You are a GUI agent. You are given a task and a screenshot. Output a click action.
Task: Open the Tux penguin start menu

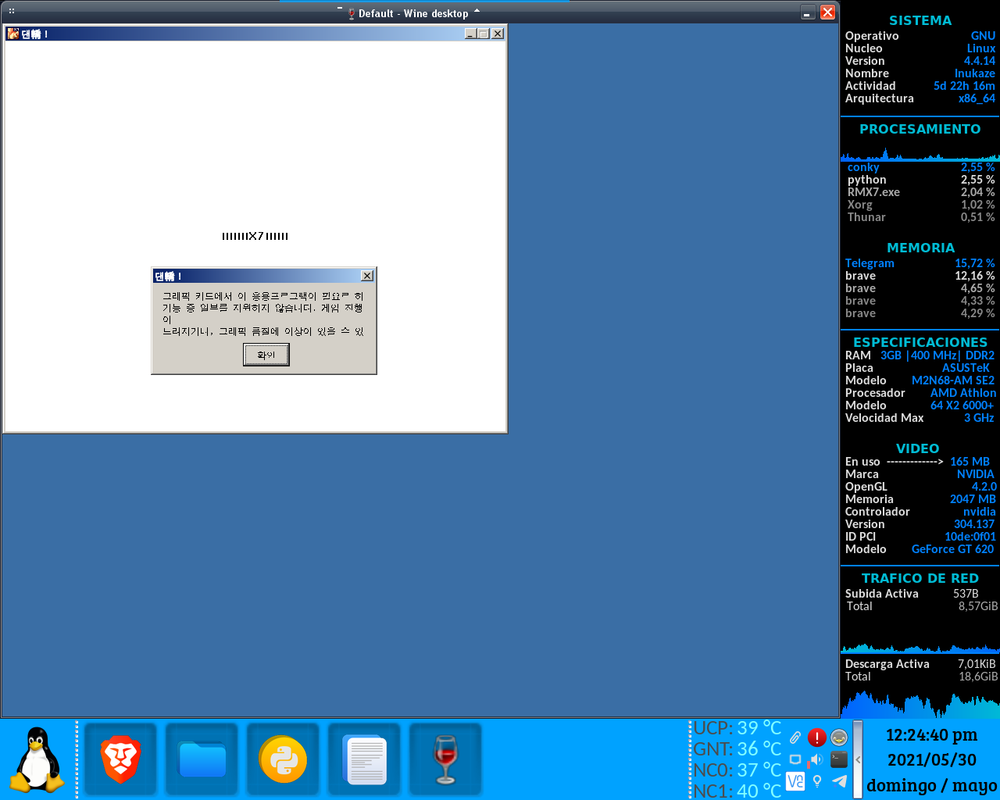tap(38, 759)
